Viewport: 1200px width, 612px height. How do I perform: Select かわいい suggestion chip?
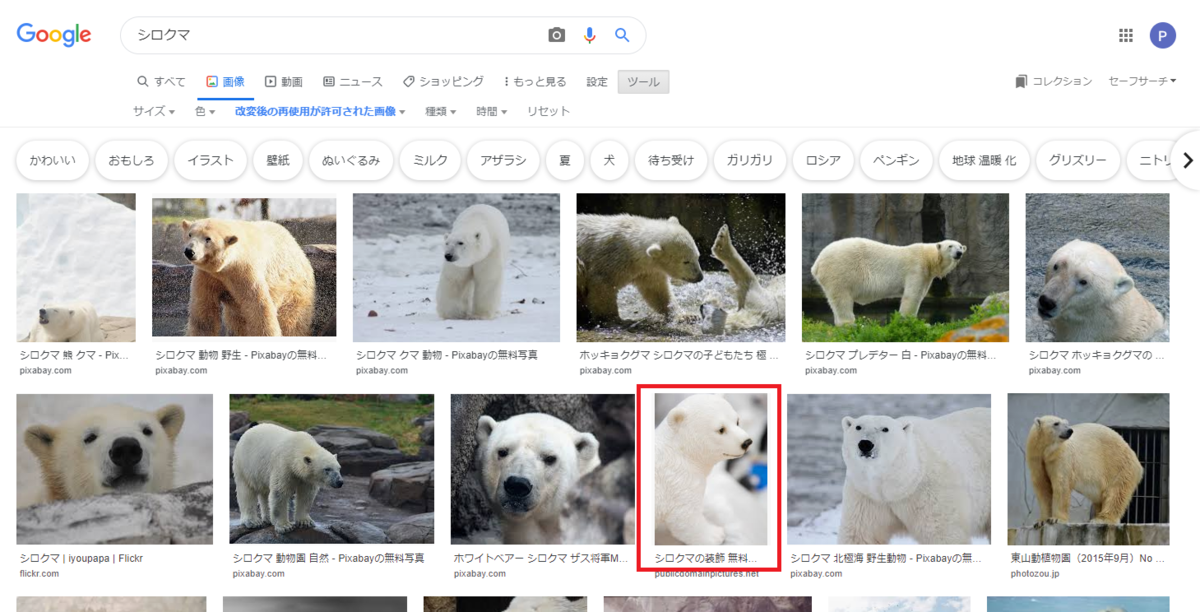click(53, 160)
